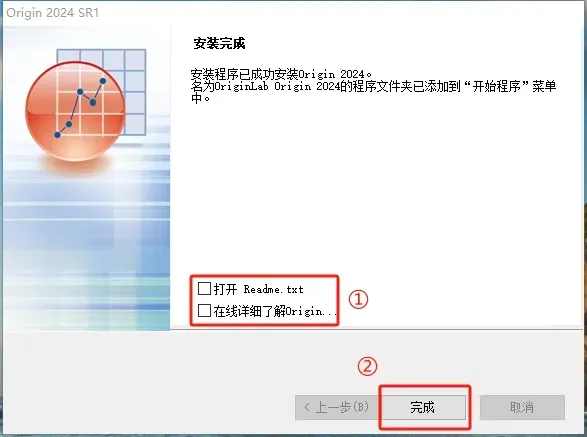This screenshot has width=587, height=437.
Task: Click the red Origin sphere logo
Action: point(75,111)
